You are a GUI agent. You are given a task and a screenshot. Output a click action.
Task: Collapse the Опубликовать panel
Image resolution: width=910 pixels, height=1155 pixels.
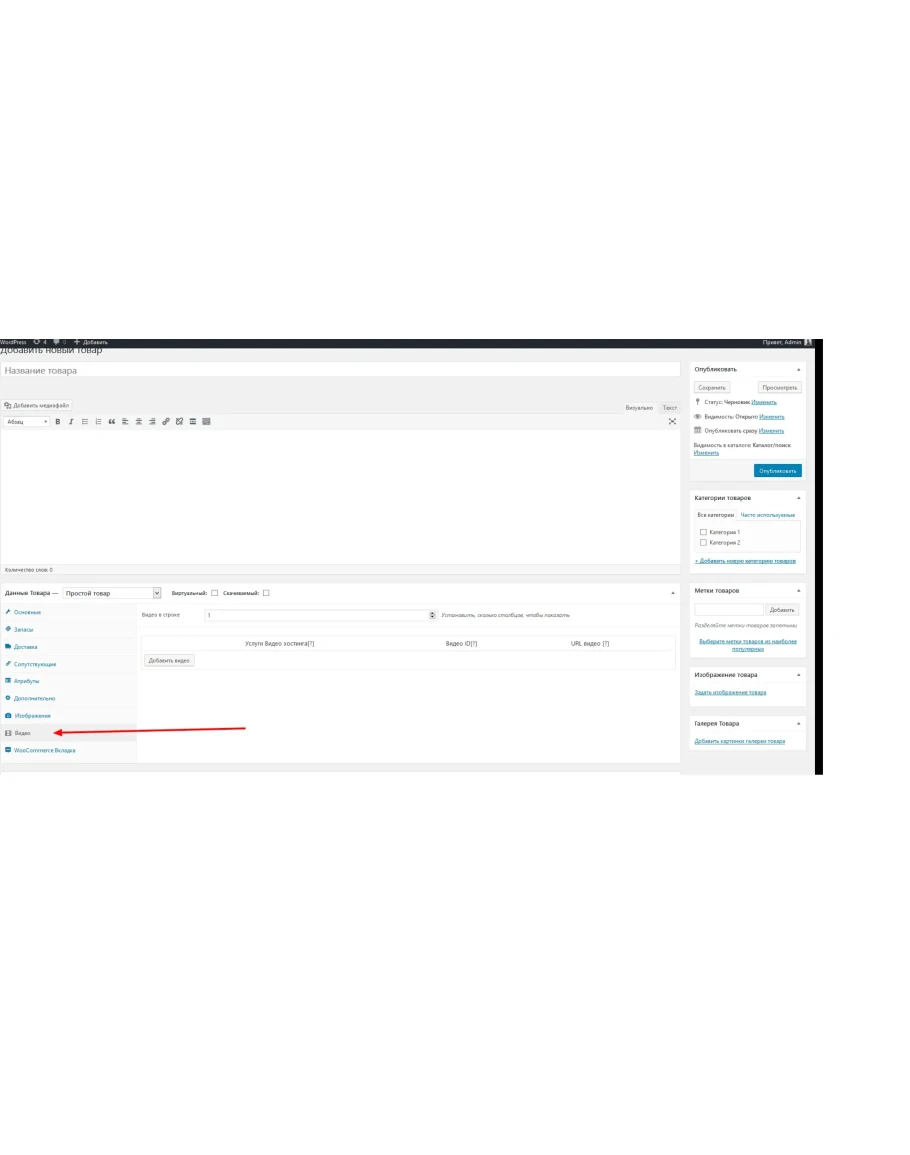click(x=798, y=369)
